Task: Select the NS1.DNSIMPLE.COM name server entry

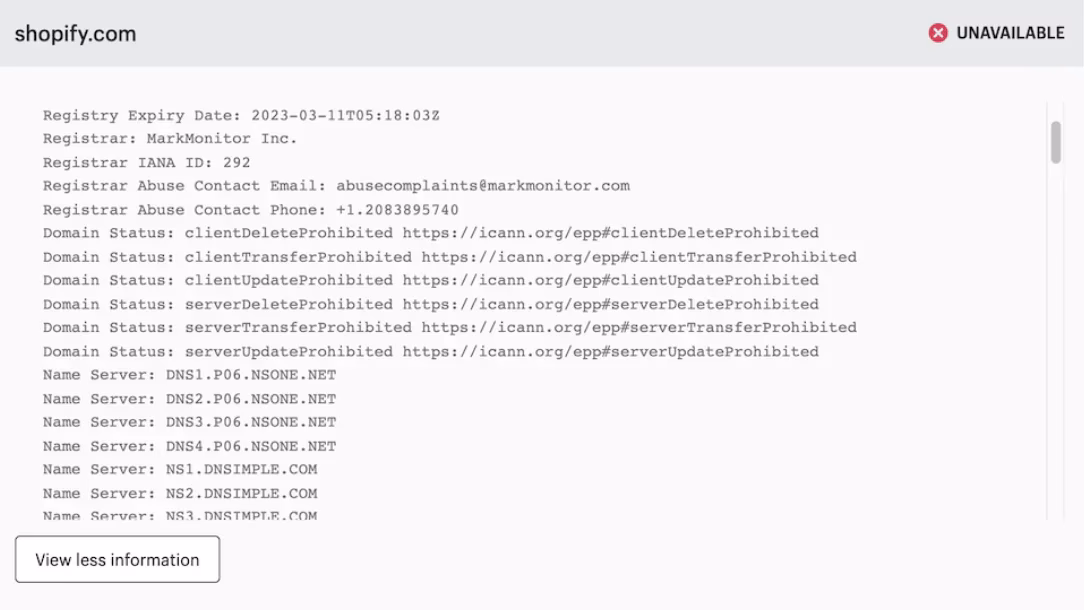Action: [x=243, y=469]
